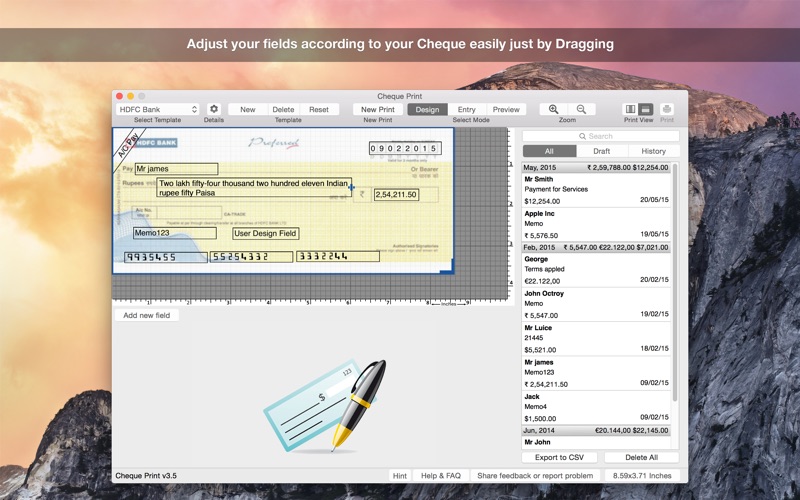Switch to Design mode
Screen dimensions: 800x500
tap(427, 109)
